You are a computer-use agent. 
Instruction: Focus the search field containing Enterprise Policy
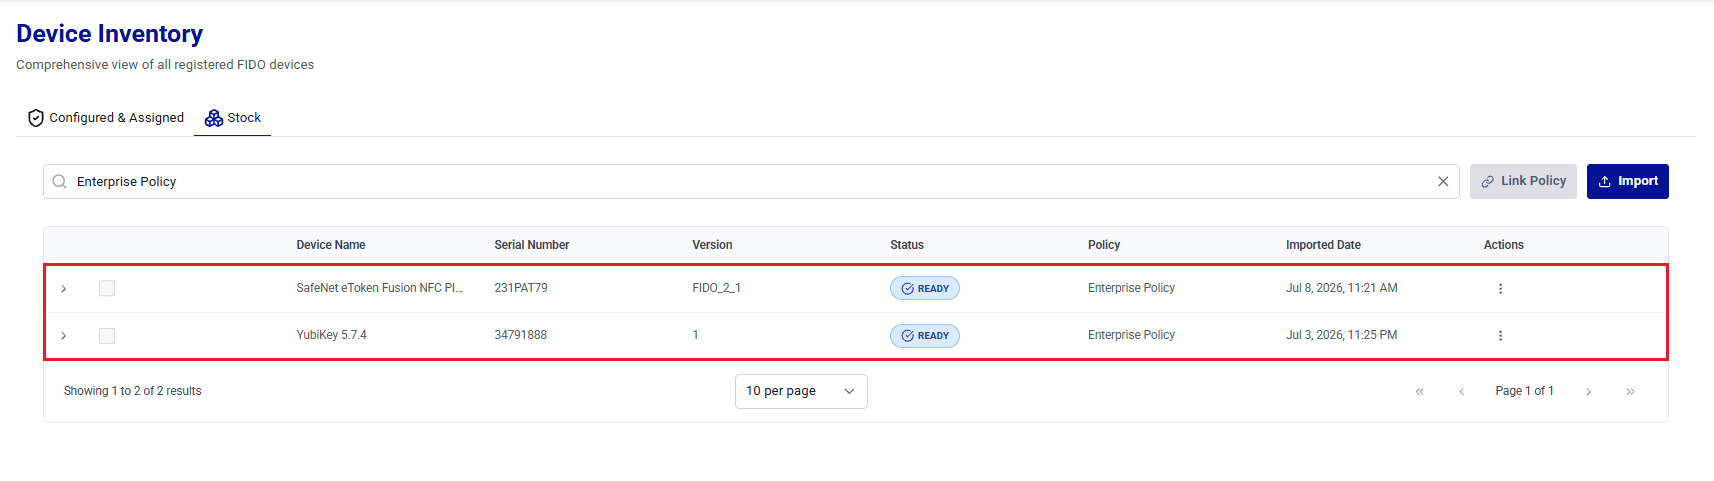[x=751, y=182]
